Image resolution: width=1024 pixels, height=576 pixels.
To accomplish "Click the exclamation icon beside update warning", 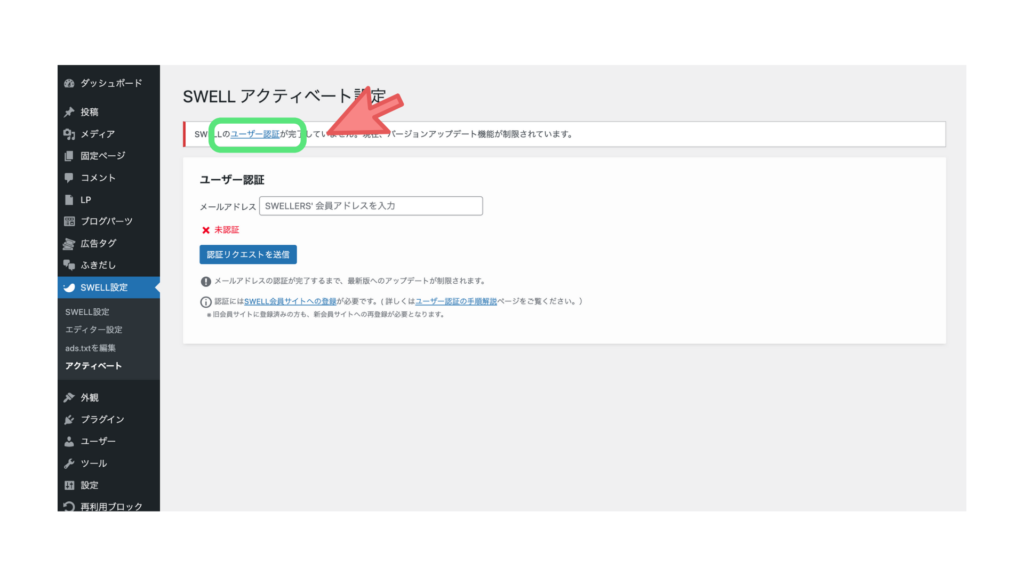I will point(206,281).
